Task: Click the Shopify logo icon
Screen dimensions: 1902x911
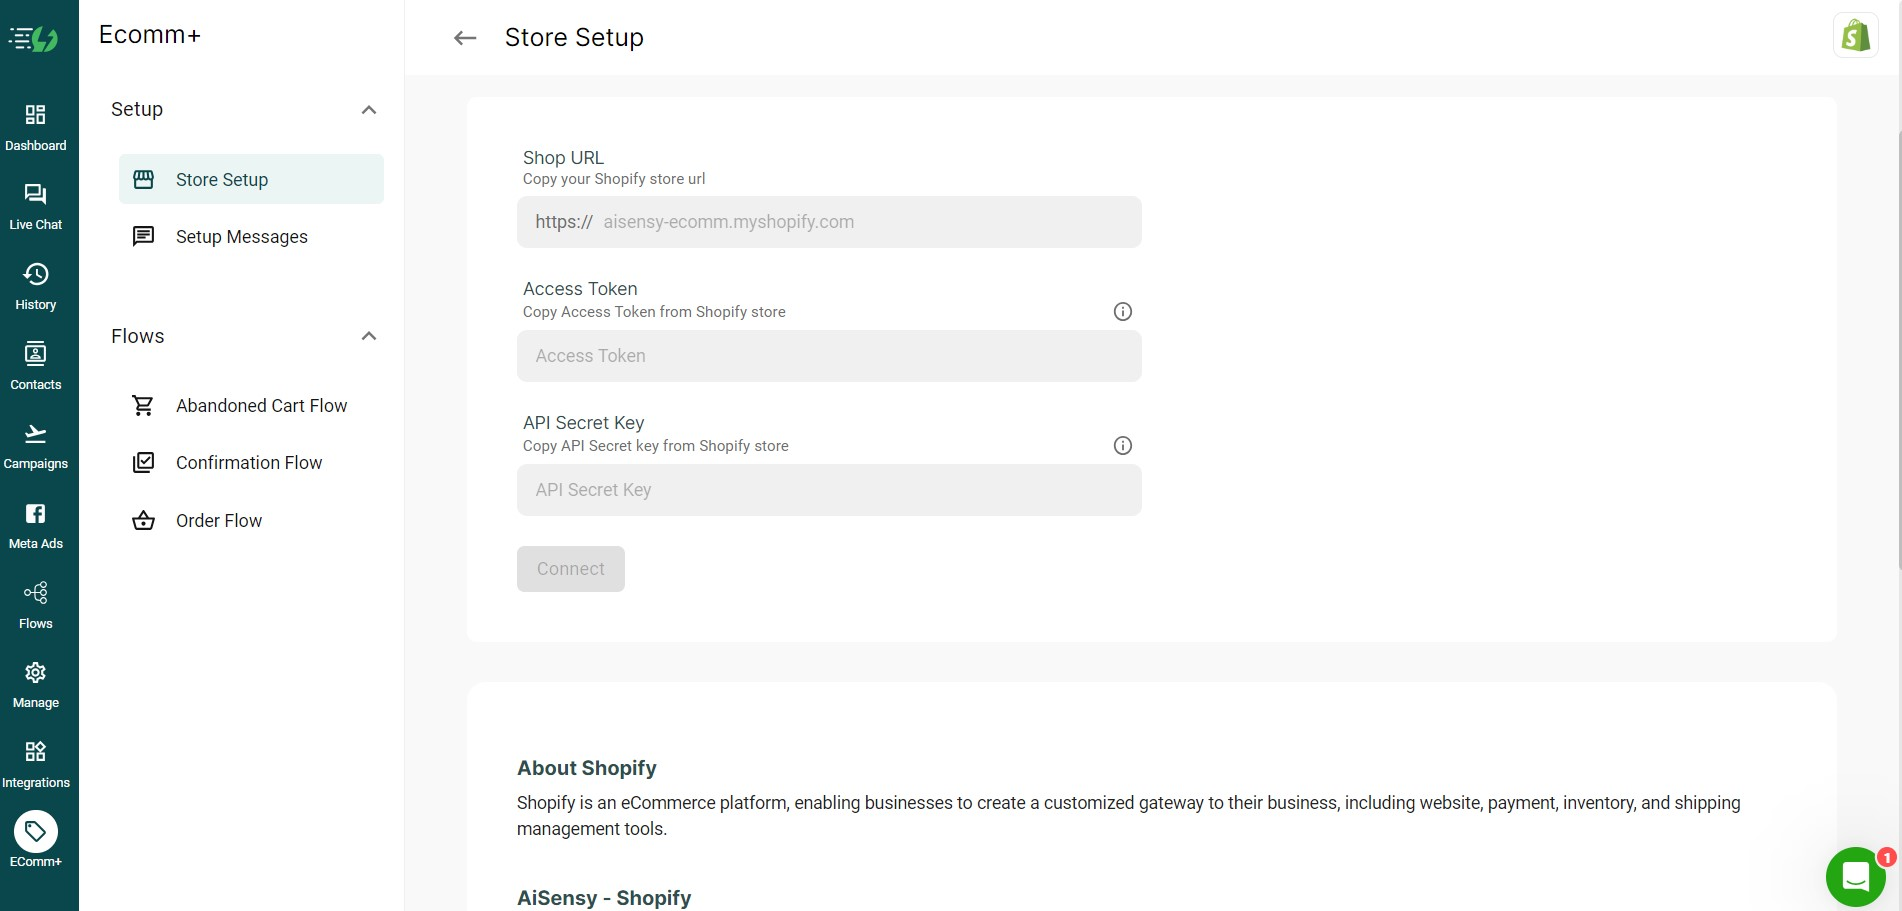Action: 1856,36
